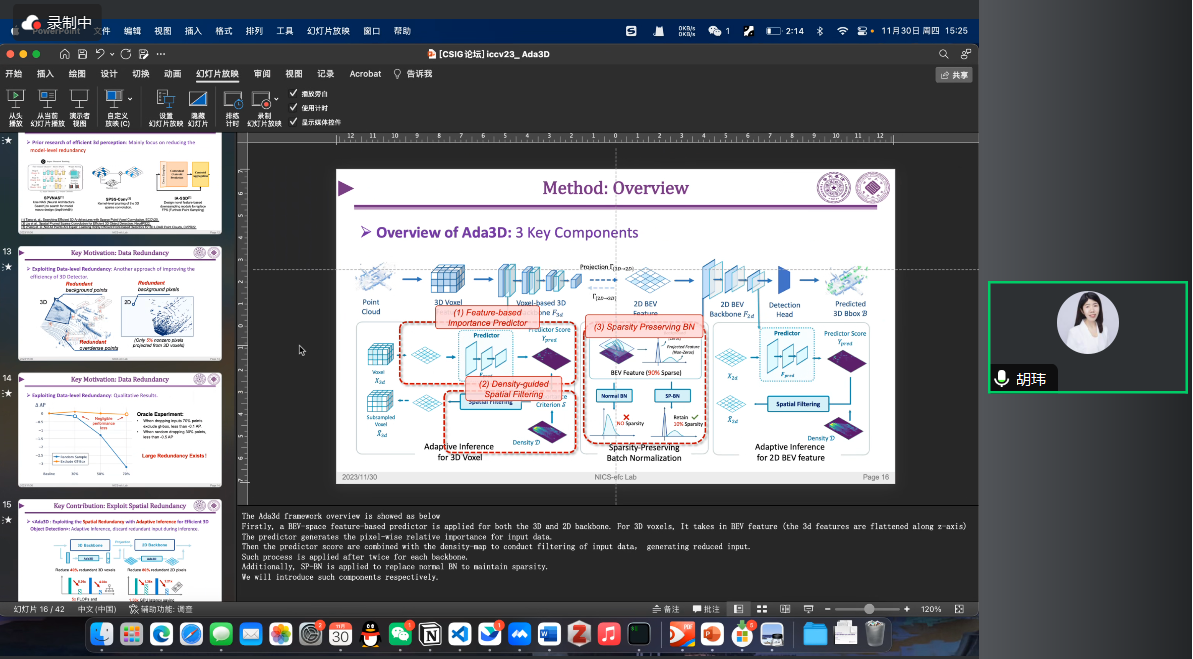Open Notion from the Dock
This screenshot has width=1193, height=659.
pyautogui.click(x=430, y=634)
